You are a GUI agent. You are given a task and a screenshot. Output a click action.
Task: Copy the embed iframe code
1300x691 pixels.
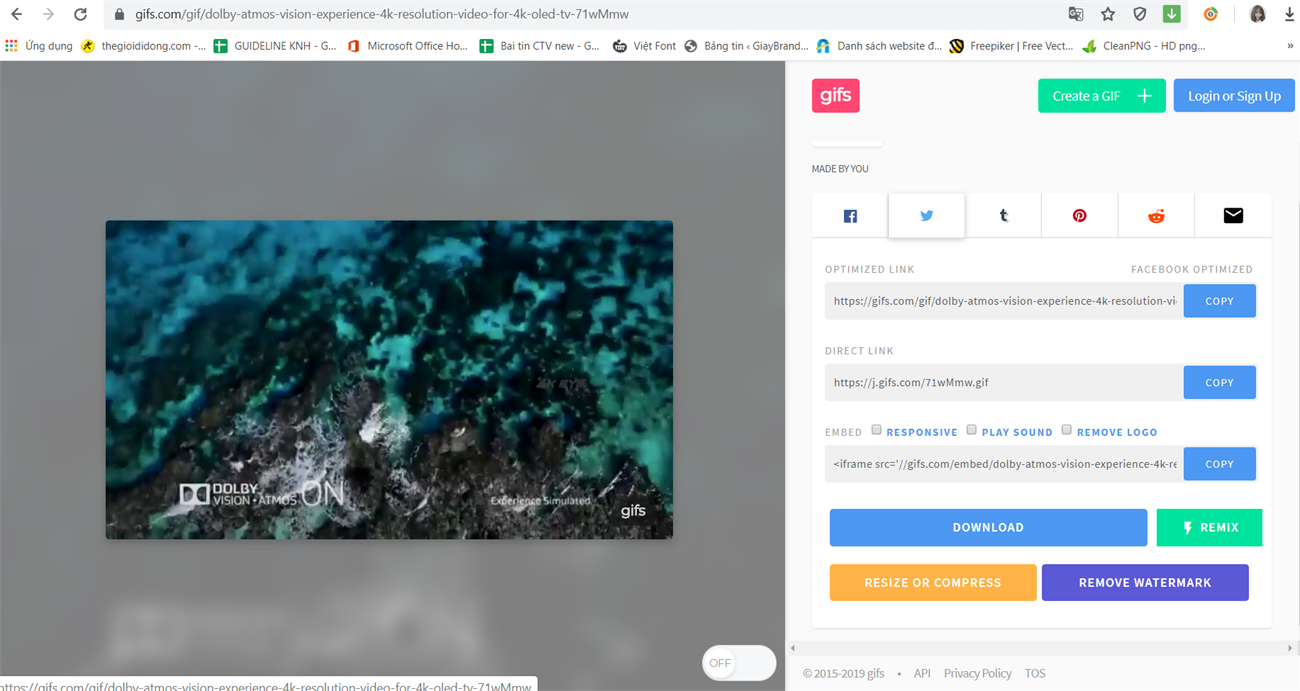pos(1219,464)
